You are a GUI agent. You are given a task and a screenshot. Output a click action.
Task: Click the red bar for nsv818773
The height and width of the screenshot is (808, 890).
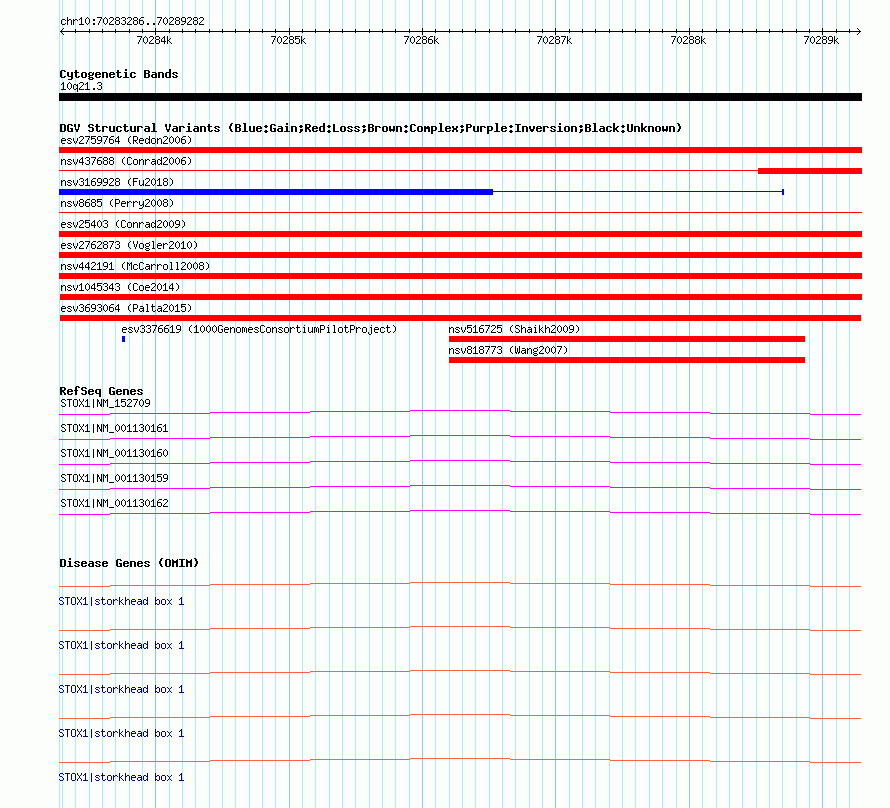click(627, 360)
